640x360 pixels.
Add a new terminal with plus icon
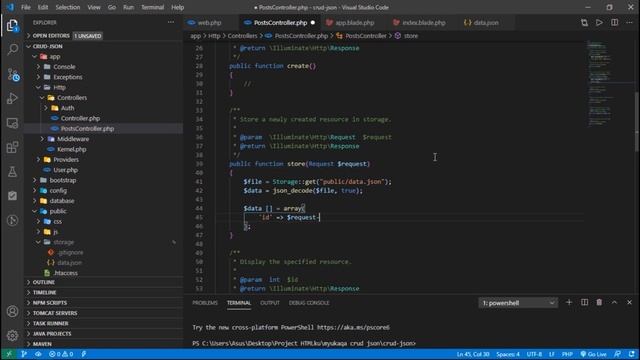coord(569,302)
